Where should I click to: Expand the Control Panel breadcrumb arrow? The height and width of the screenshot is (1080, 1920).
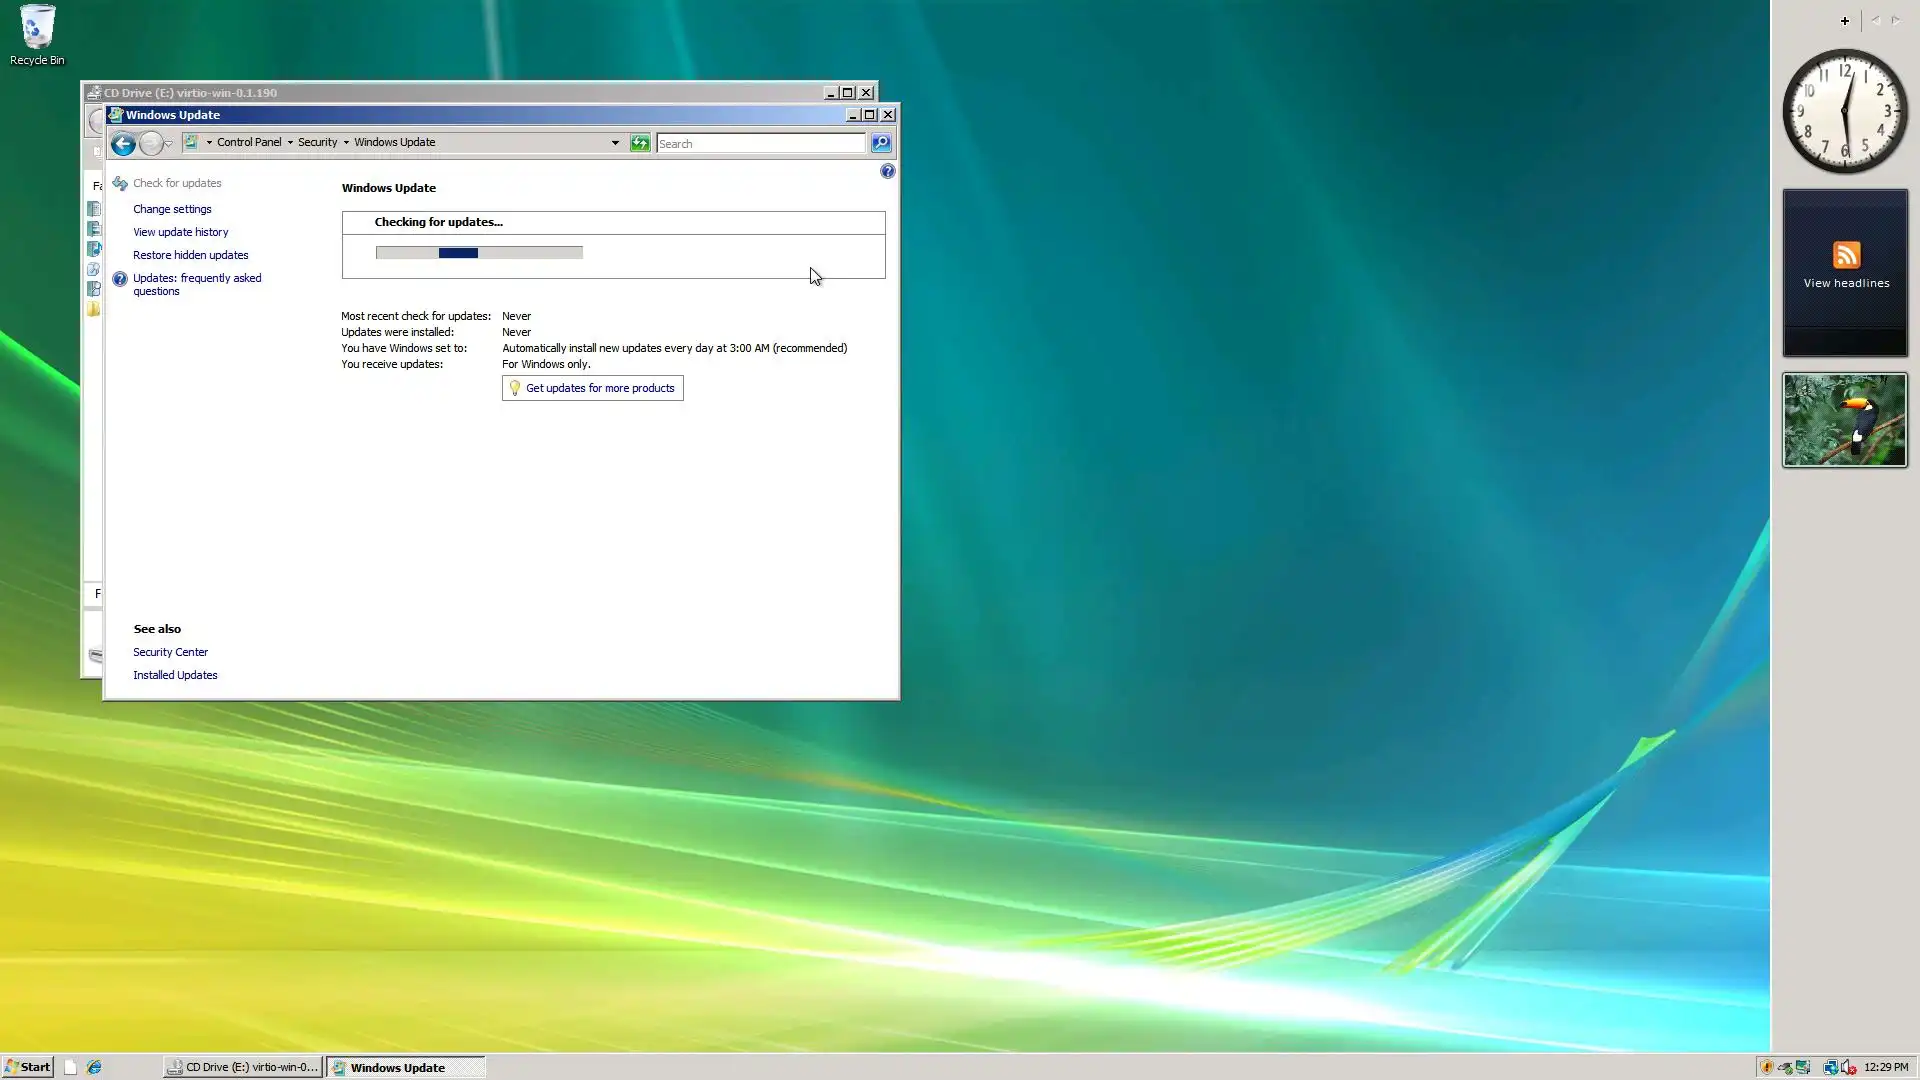pos(290,143)
